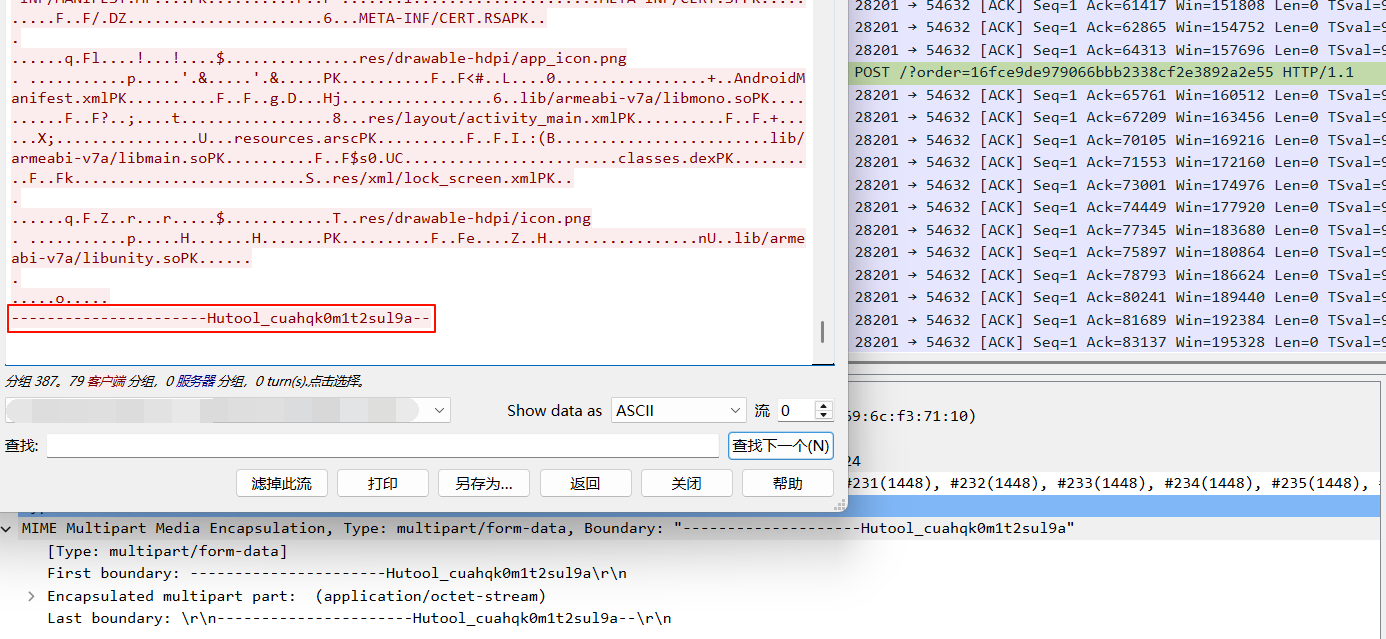Click the 滤掉此流 filter-out-stream button
The height and width of the screenshot is (639, 1386).
[x=282, y=483]
